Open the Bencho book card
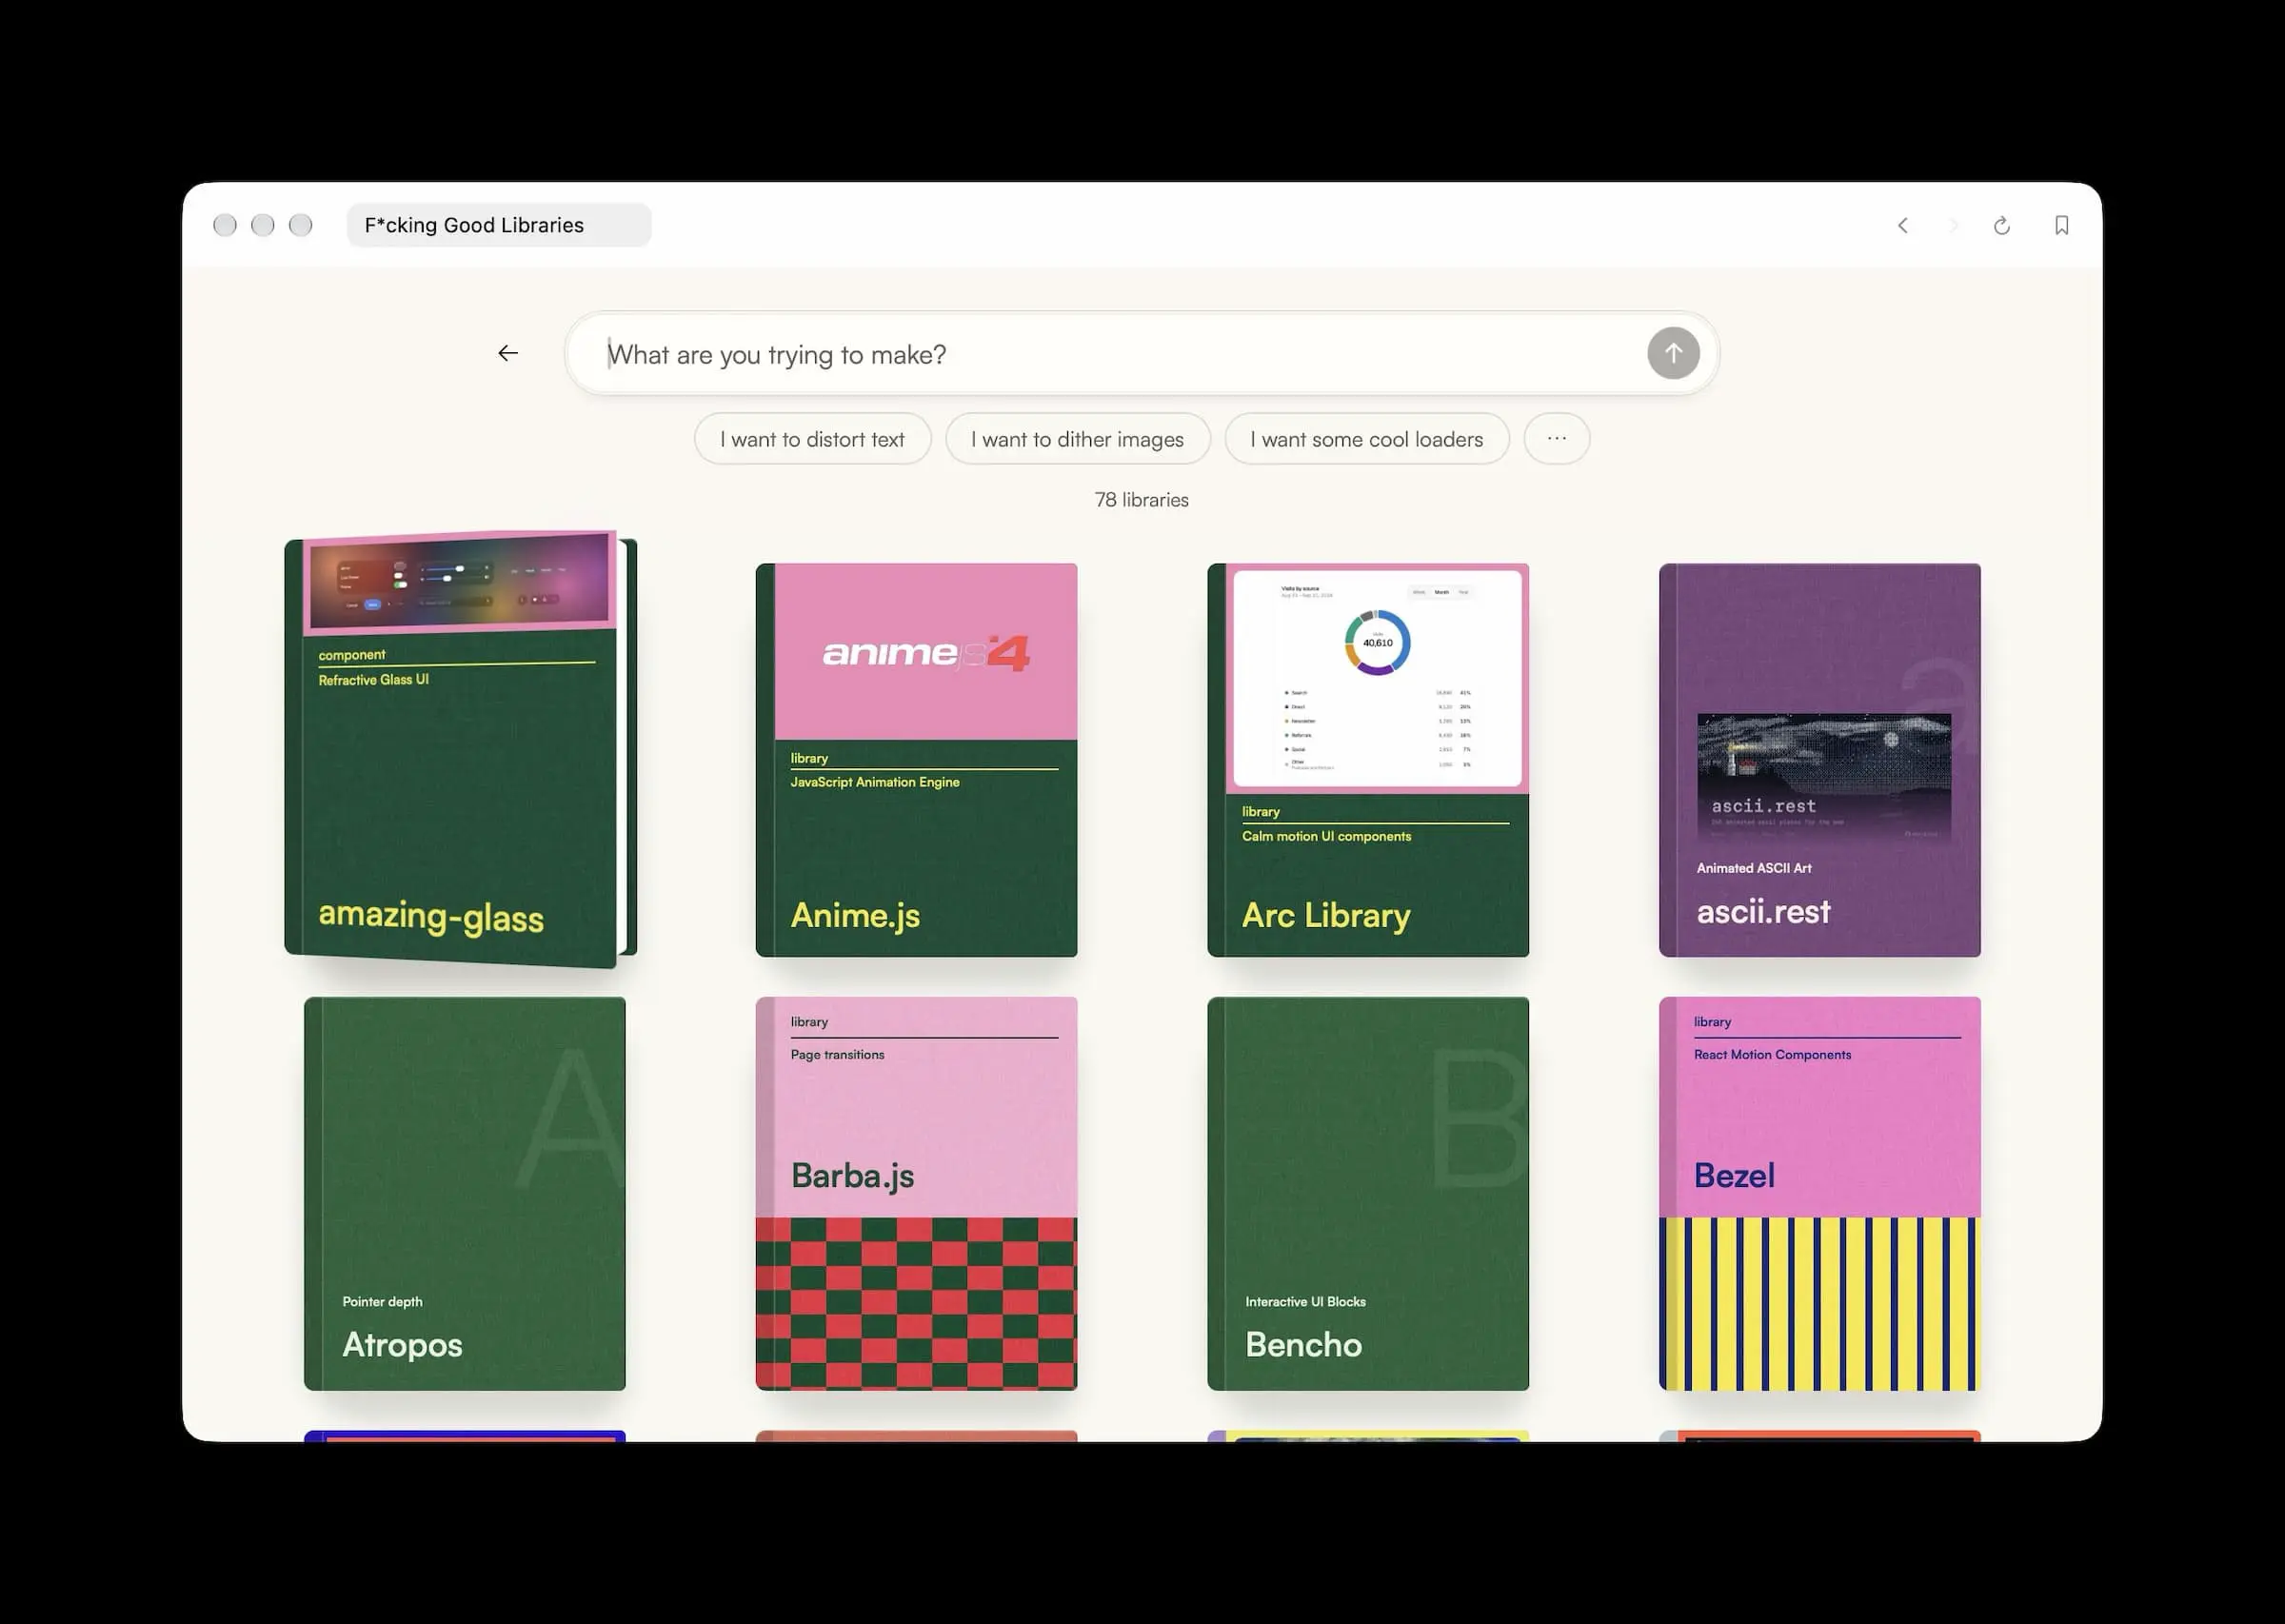This screenshot has width=2285, height=1624. (1368, 1193)
